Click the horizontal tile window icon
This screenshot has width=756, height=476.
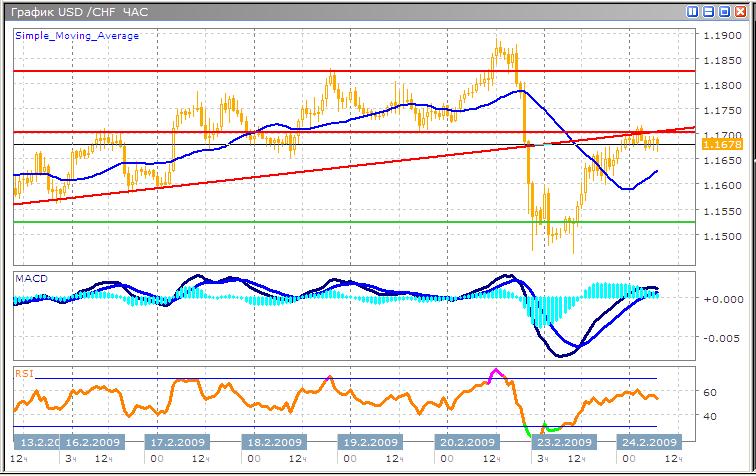[x=708, y=12]
